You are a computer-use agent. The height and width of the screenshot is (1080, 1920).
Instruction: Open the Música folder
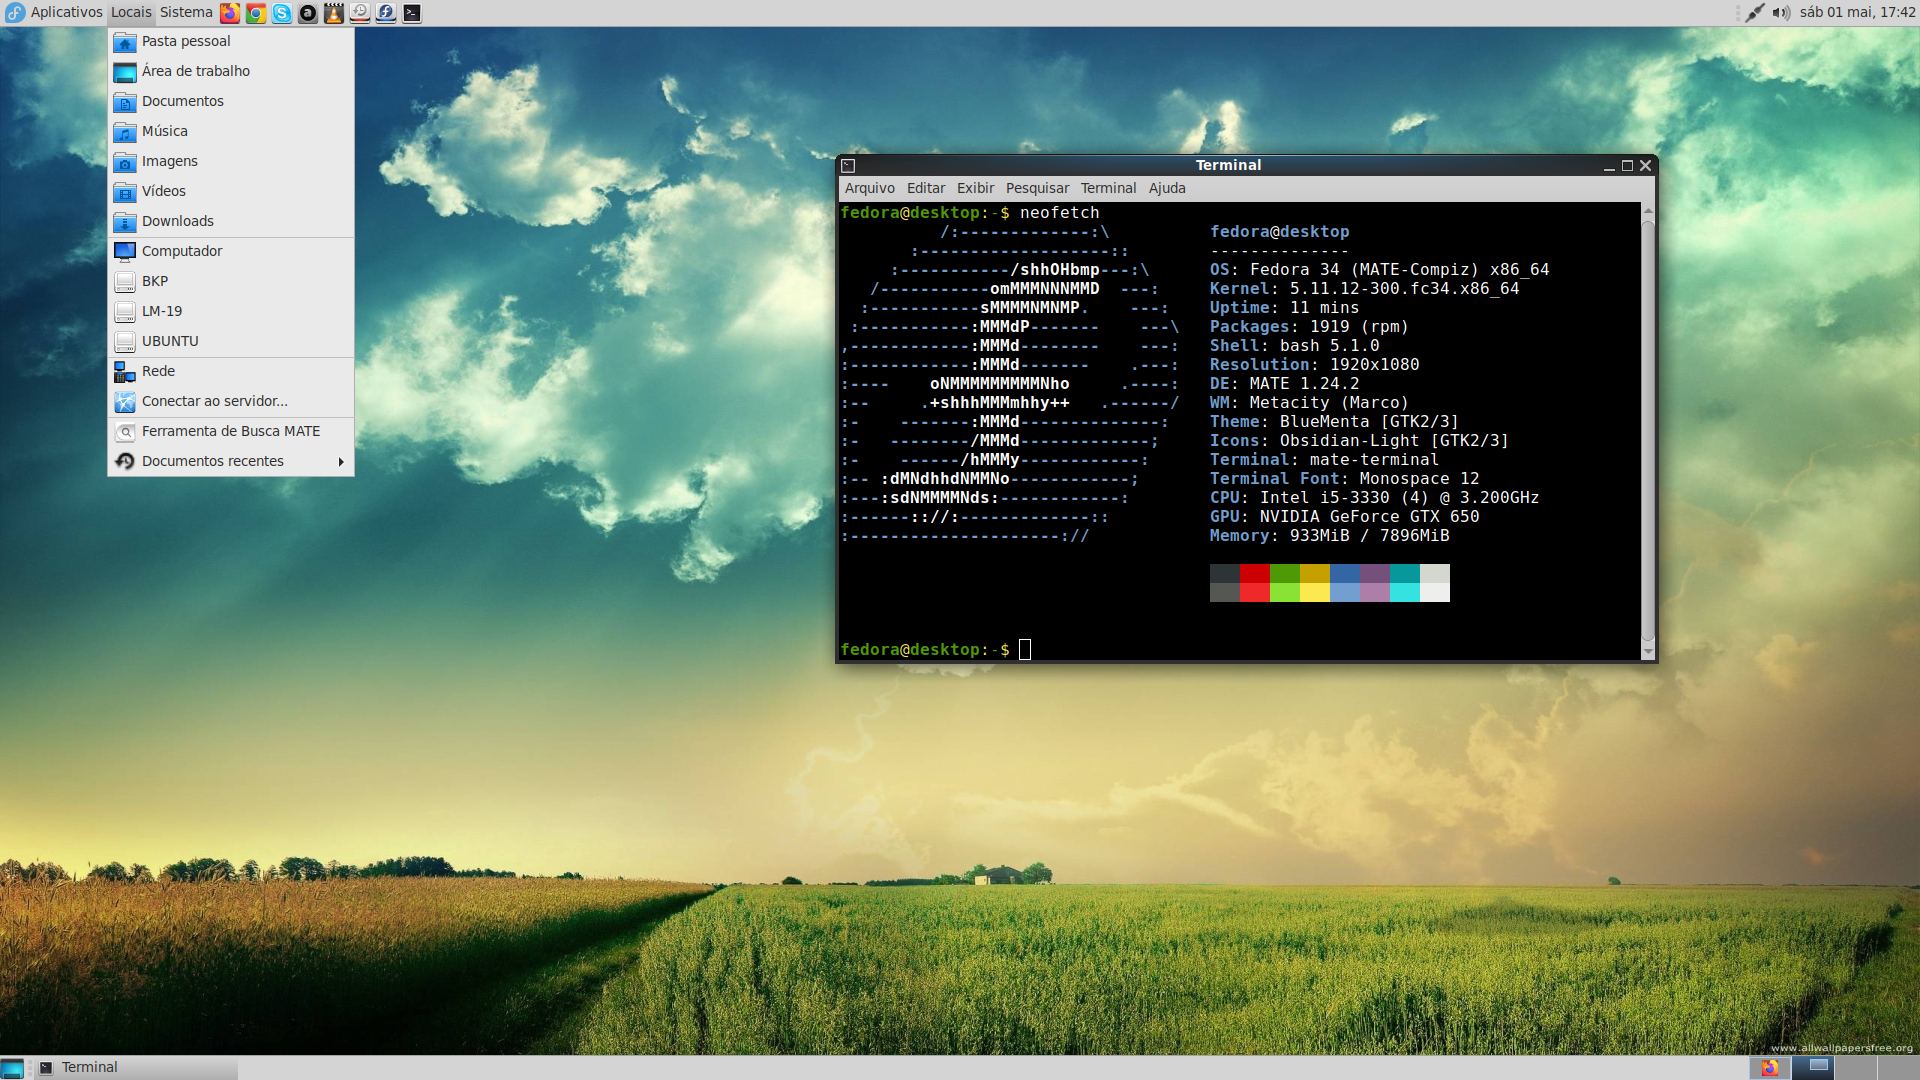[x=231, y=131]
